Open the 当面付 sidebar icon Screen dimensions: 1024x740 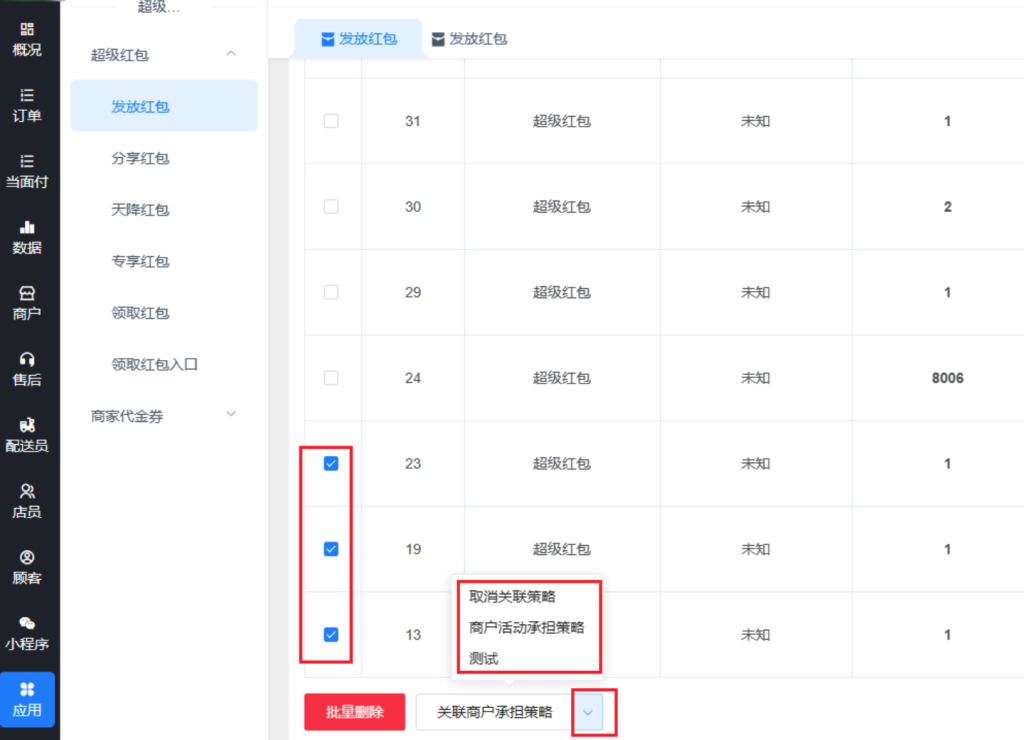point(27,161)
